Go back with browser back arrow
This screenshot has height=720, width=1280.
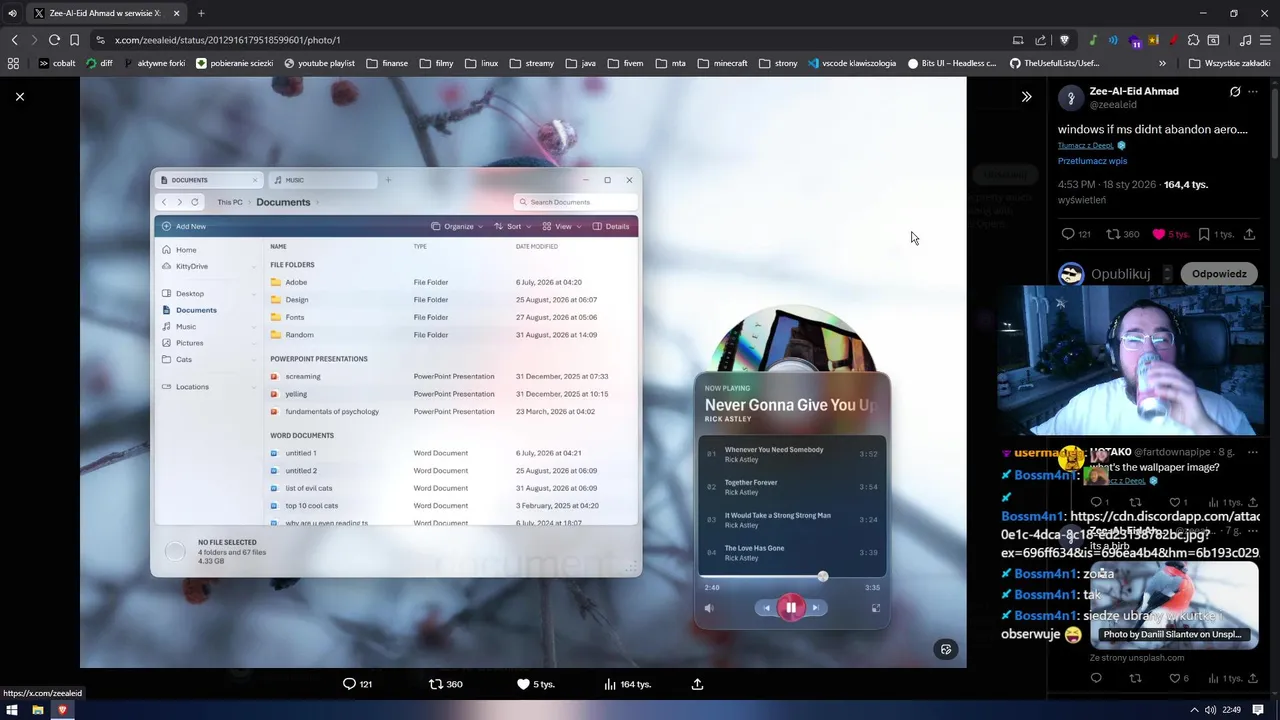tap(14, 40)
